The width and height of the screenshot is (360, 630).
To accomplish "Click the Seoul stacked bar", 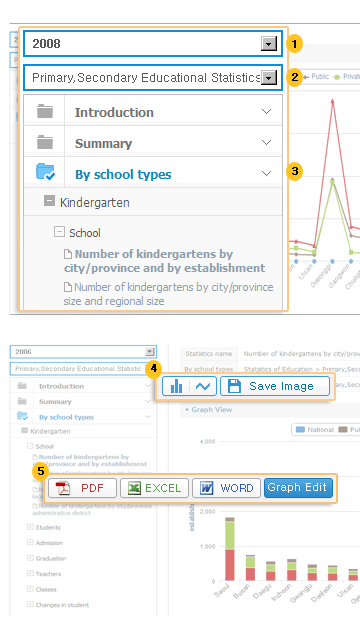I will [230, 549].
